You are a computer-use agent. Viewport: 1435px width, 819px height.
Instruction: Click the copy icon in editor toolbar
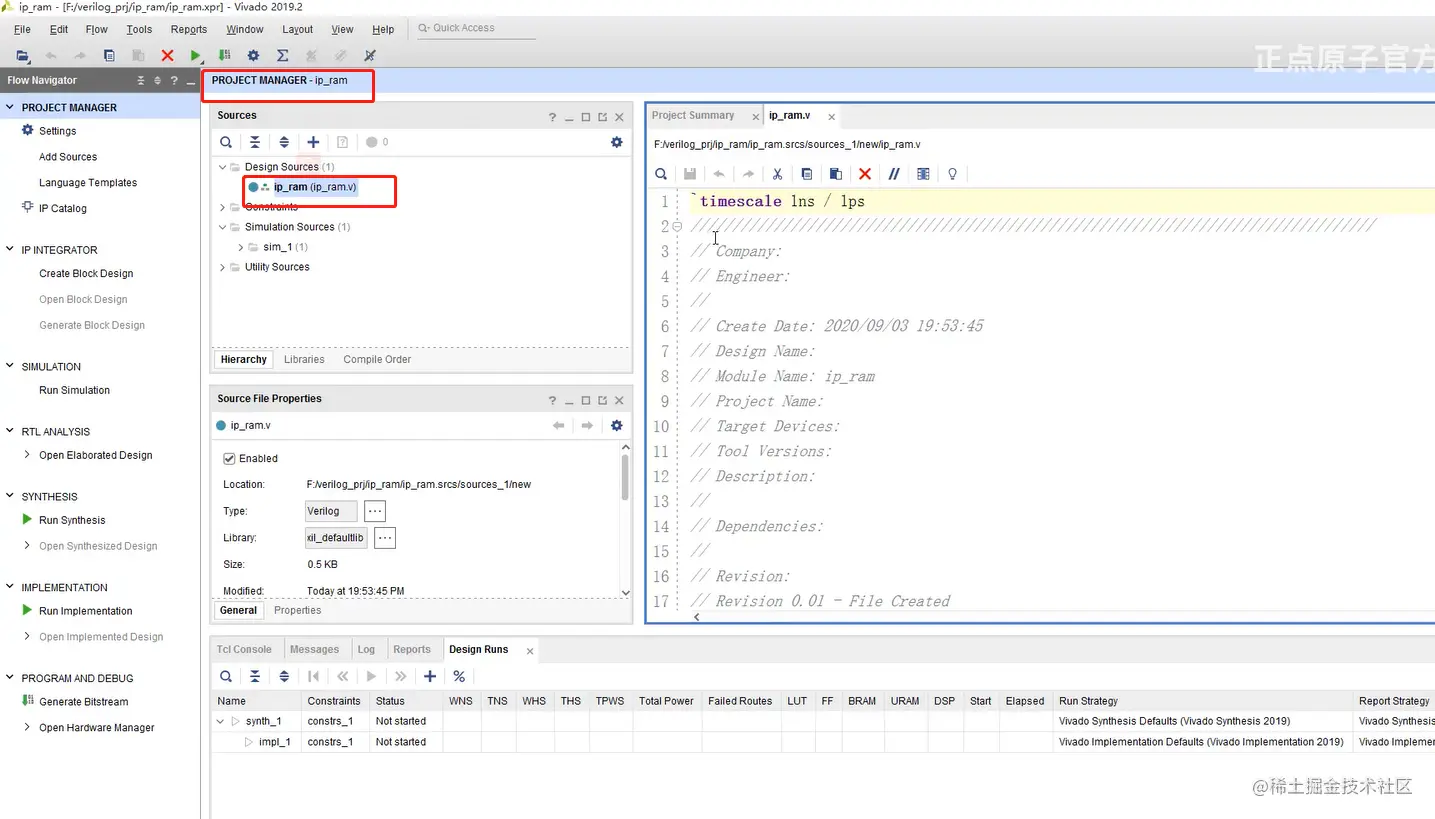click(x=807, y=174)
